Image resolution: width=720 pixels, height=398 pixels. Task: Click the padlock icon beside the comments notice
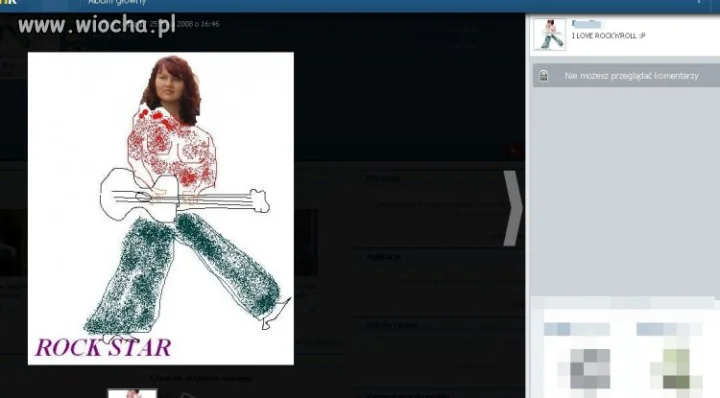[543, 76]
